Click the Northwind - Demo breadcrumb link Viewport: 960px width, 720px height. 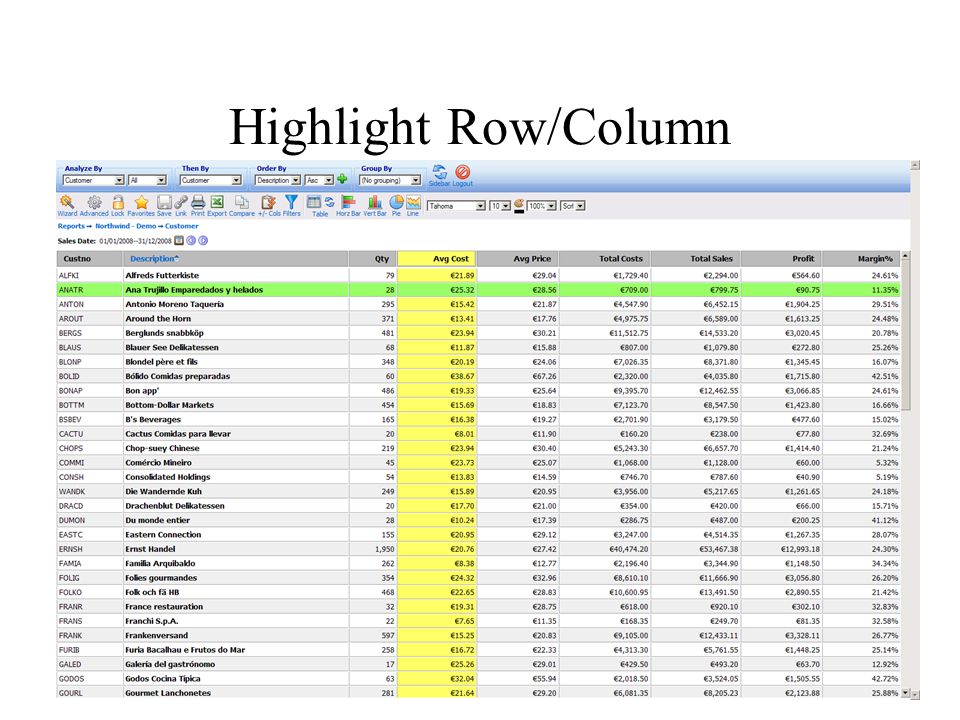pos(125,226)
